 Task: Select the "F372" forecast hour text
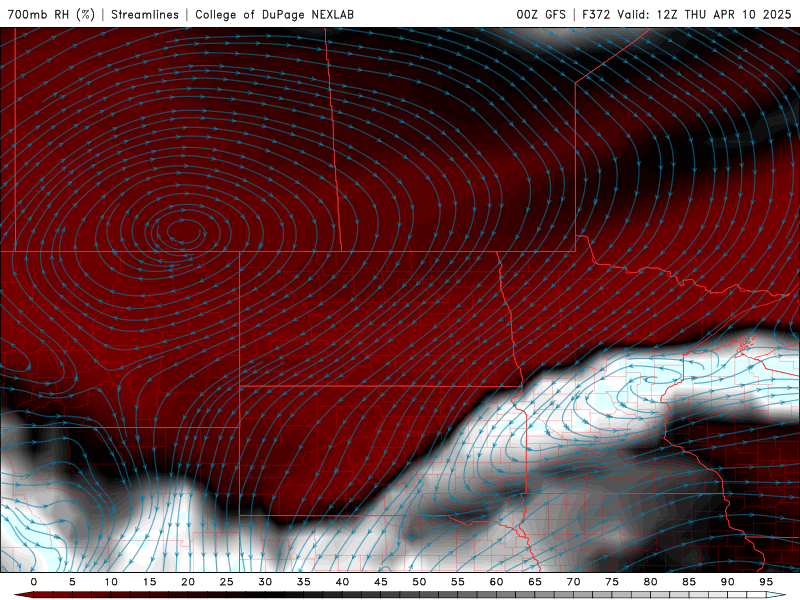click(x=596, y=14)
